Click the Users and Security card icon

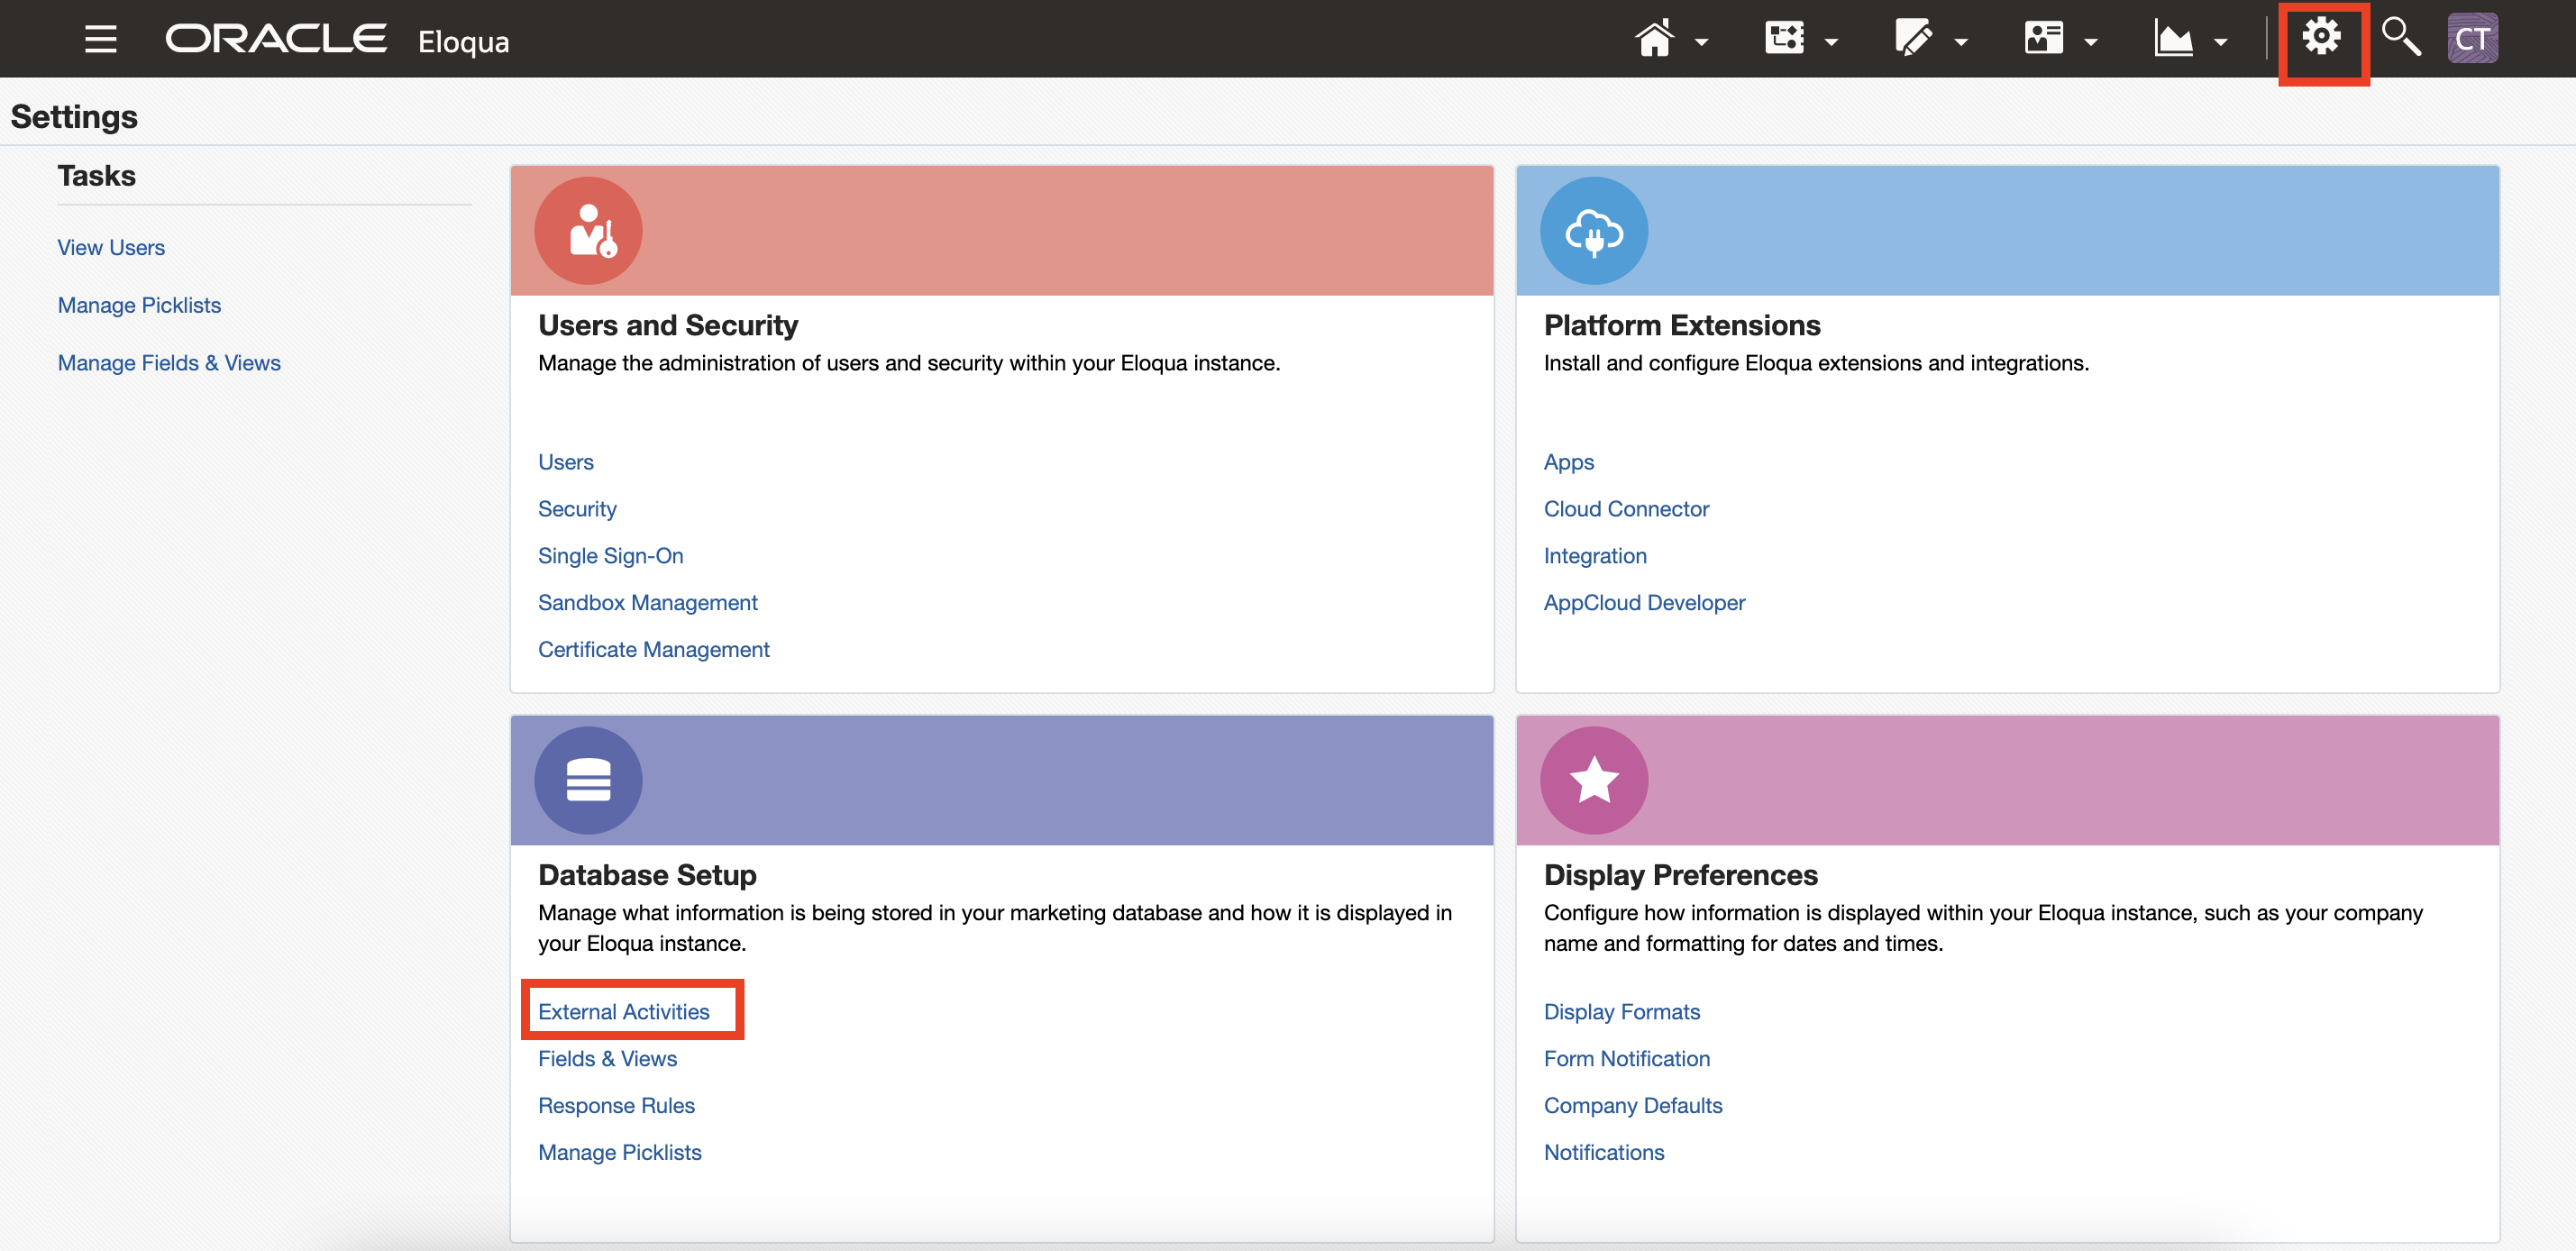pos(589,231)
